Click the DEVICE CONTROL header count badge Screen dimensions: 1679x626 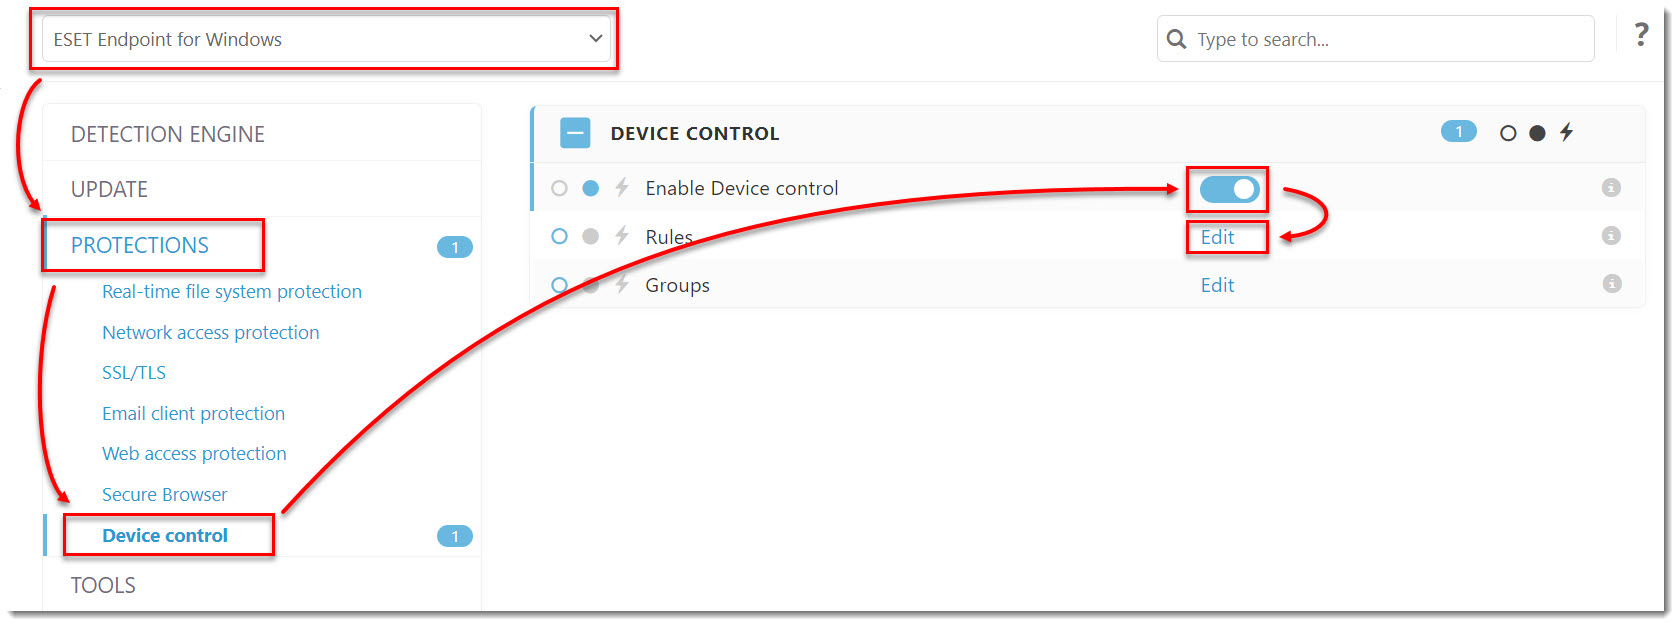tap(1459, 131)
